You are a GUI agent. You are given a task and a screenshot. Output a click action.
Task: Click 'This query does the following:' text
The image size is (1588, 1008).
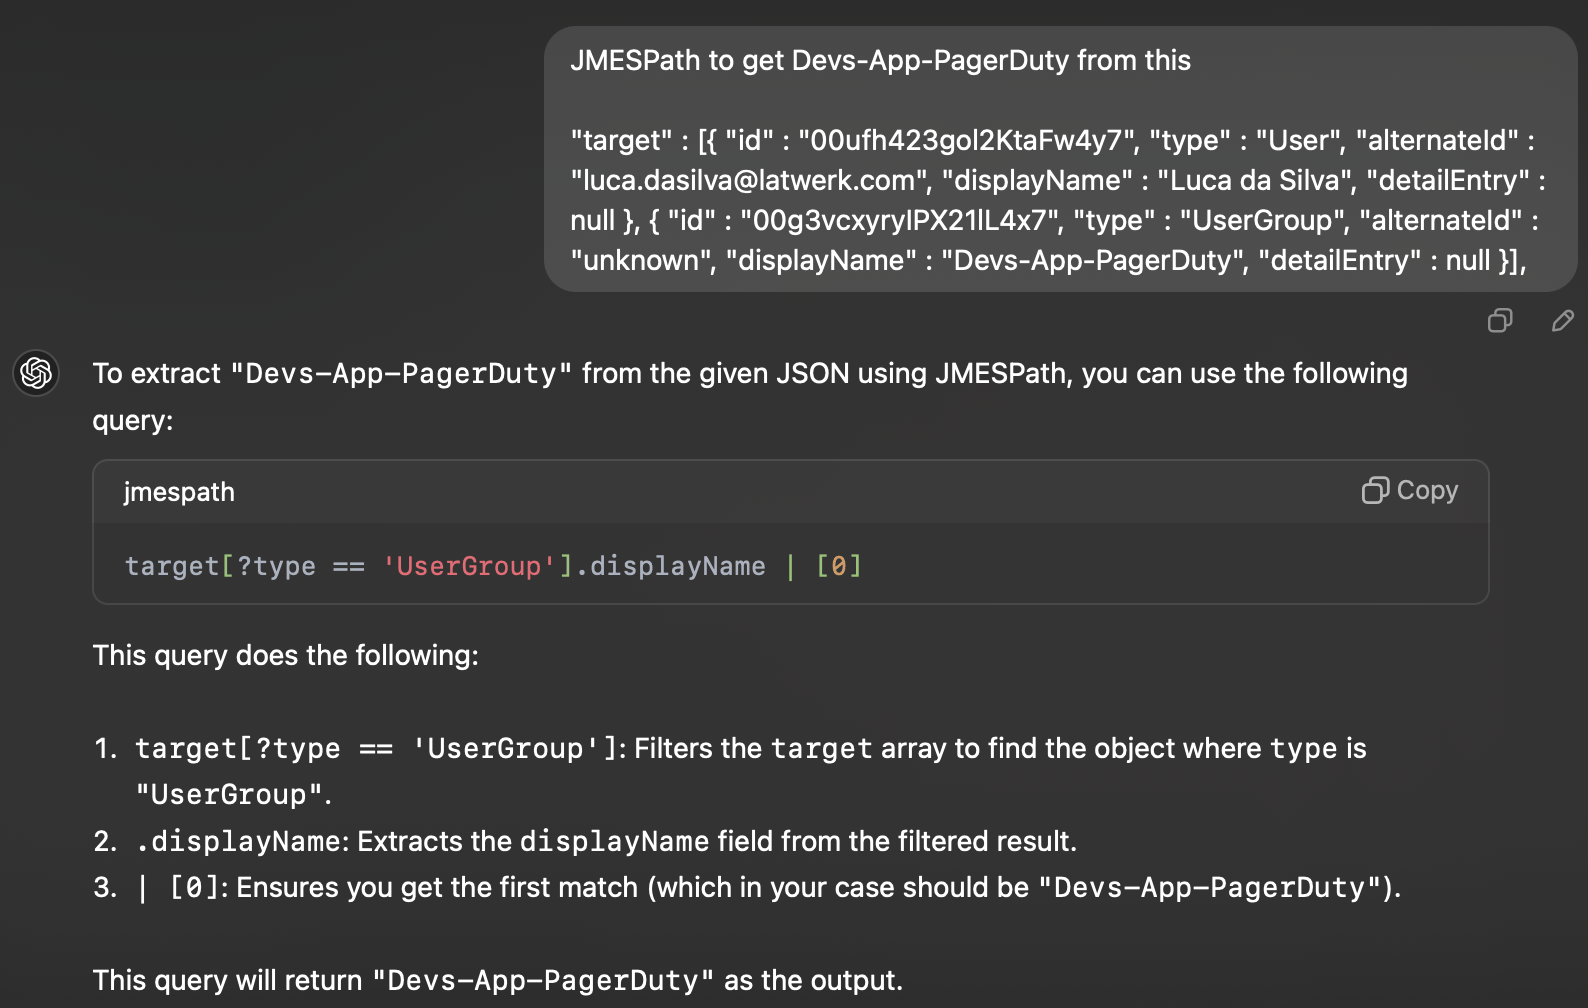(x=286, y=655)
